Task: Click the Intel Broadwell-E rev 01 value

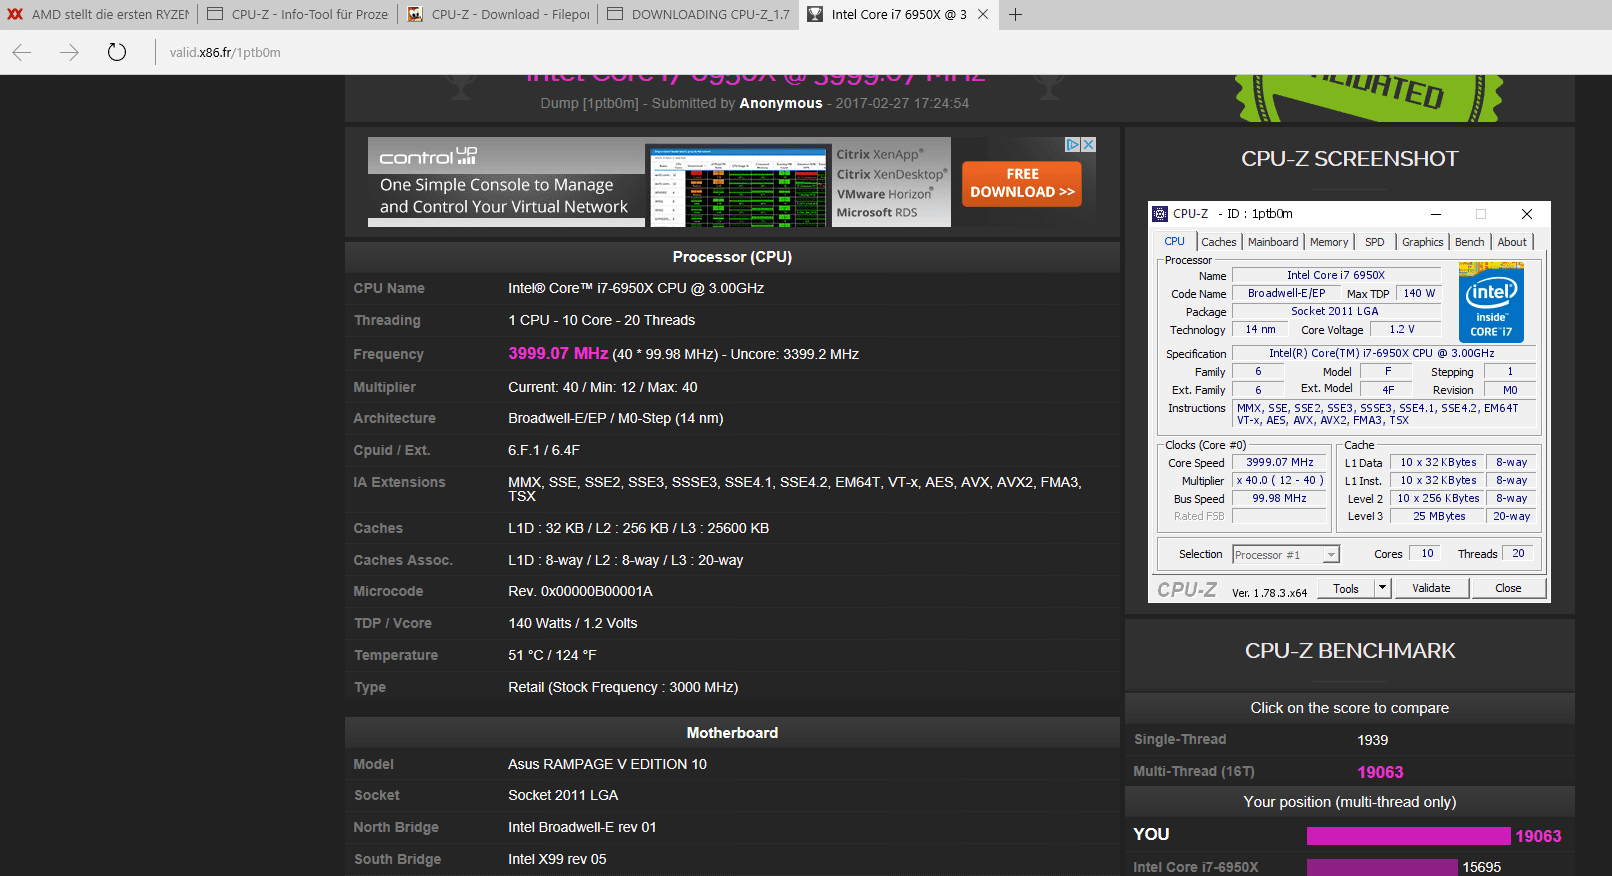Action: (x=582, y=827)
